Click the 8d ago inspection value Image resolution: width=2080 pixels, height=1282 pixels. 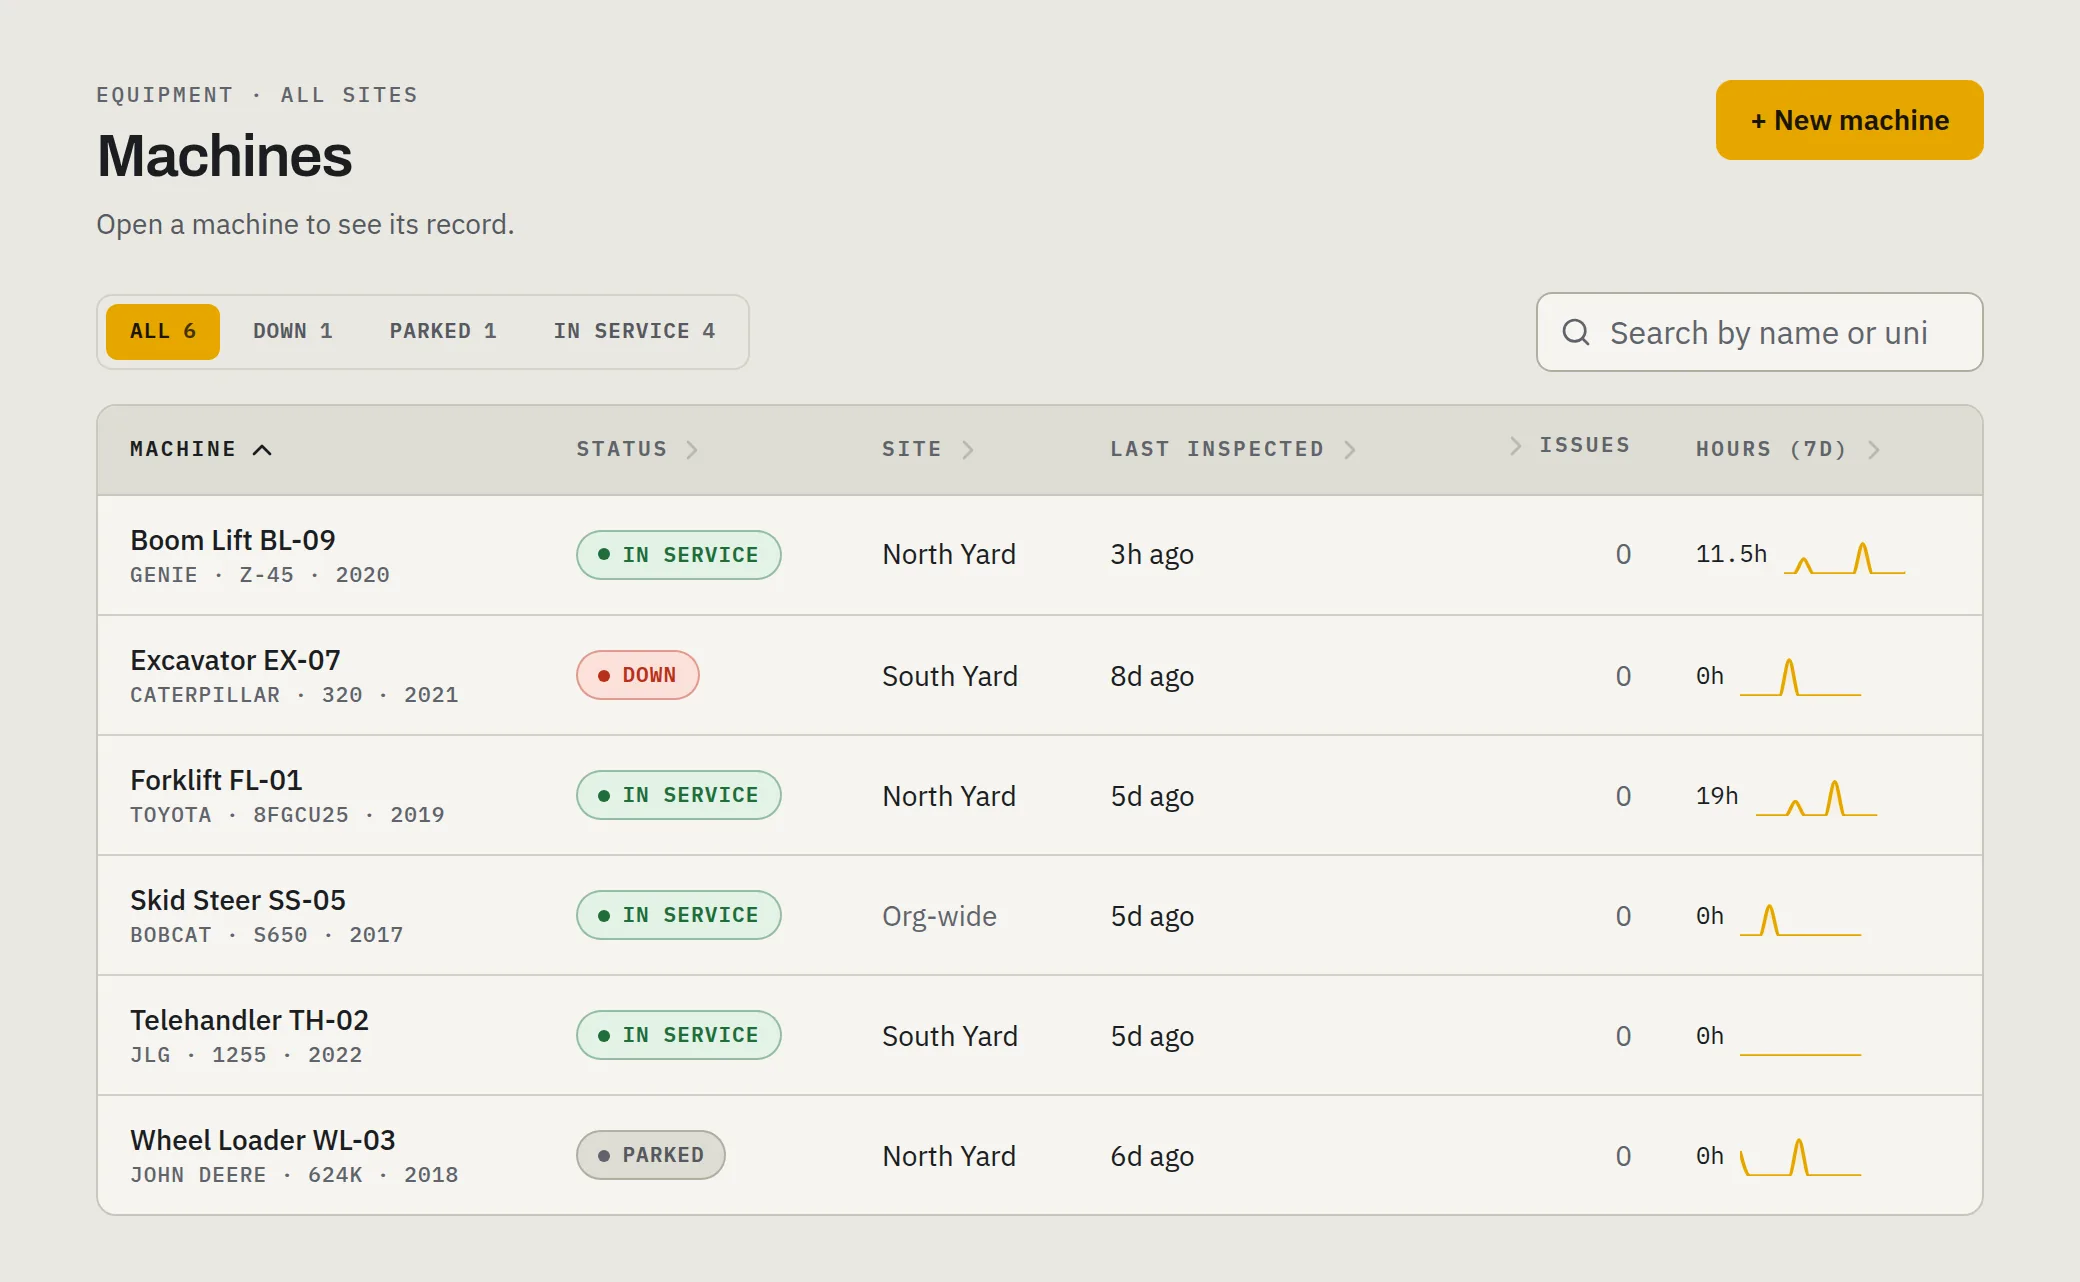[1152, 676]
